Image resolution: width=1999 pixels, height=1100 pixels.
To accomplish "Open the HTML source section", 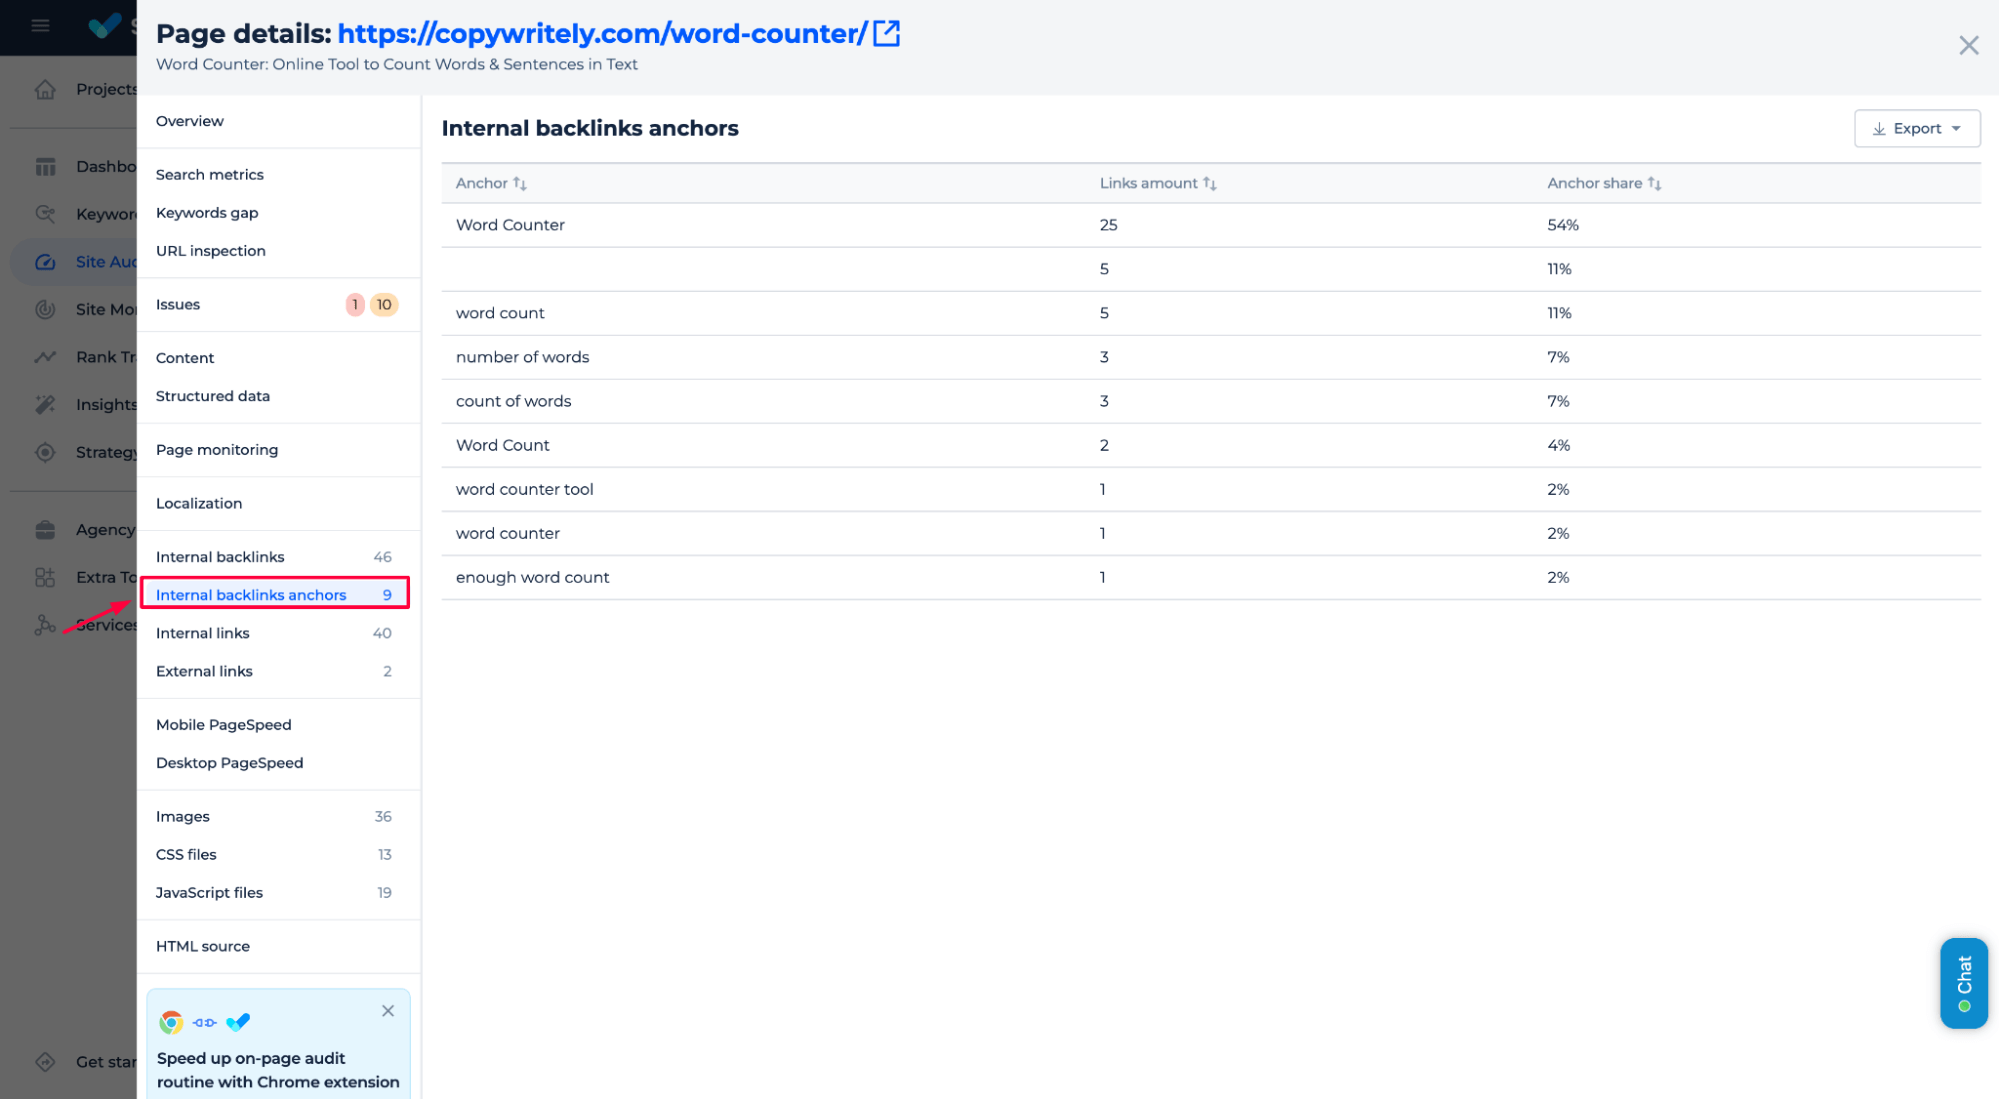I will [203, 947].
